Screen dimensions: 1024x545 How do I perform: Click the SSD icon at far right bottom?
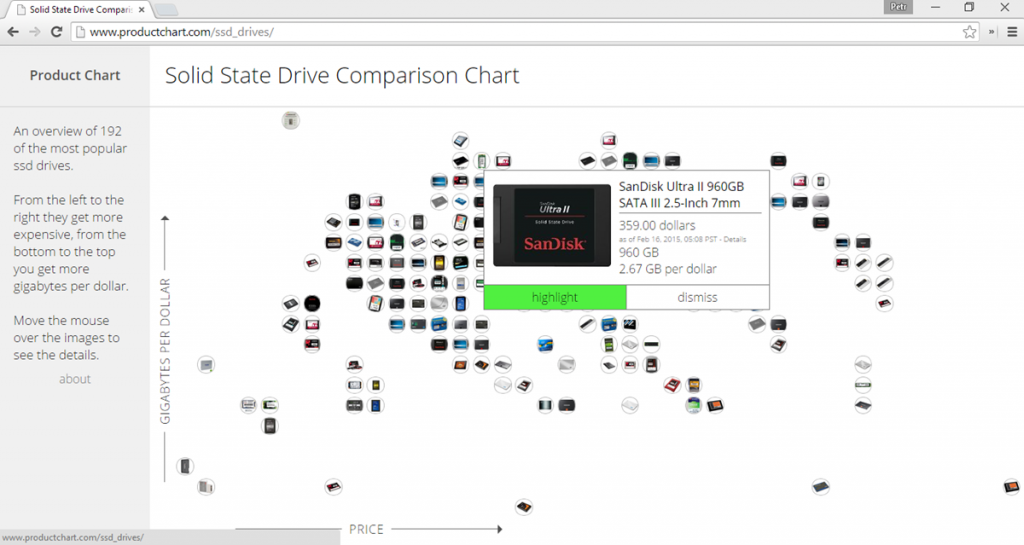tap(1012, 487)
